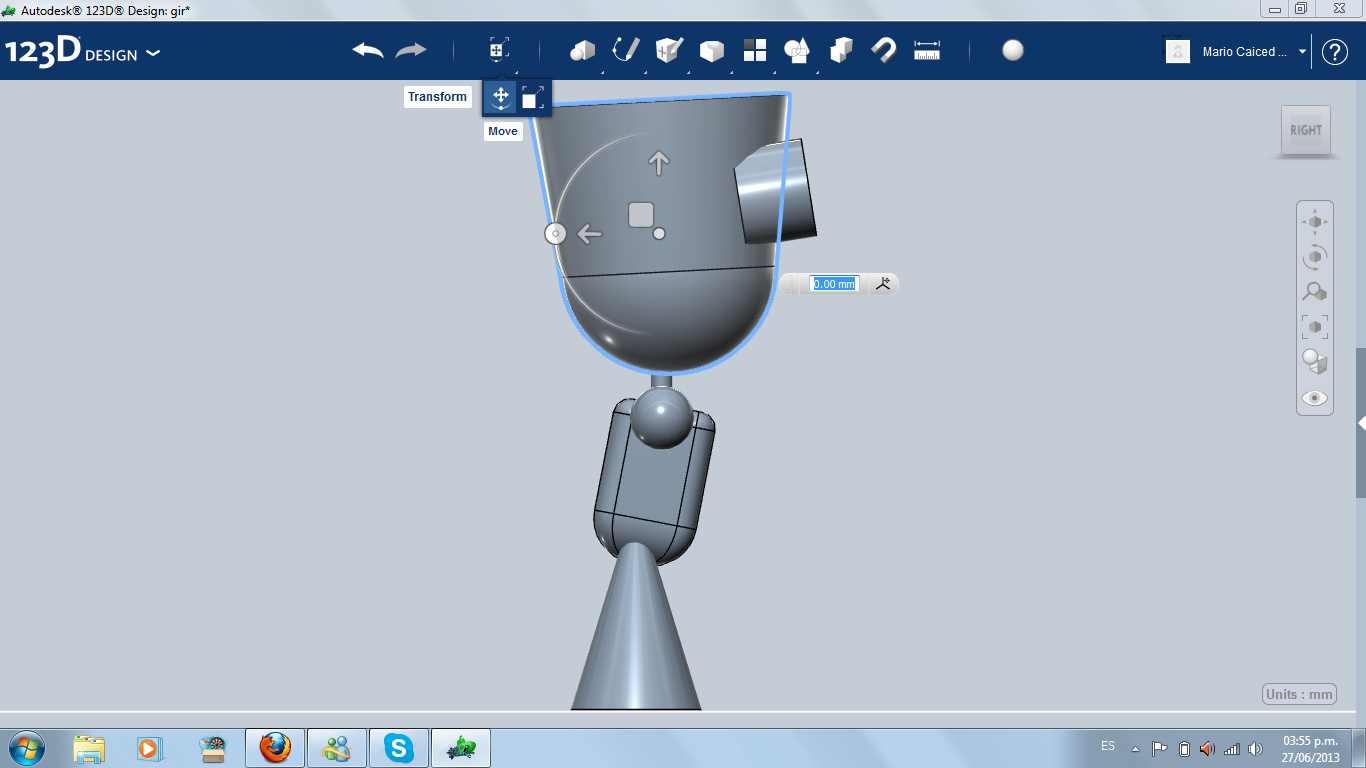This screenshot has width=1366, height=768.
Task: Click the user avatar icon
Action: (1178, 51)
